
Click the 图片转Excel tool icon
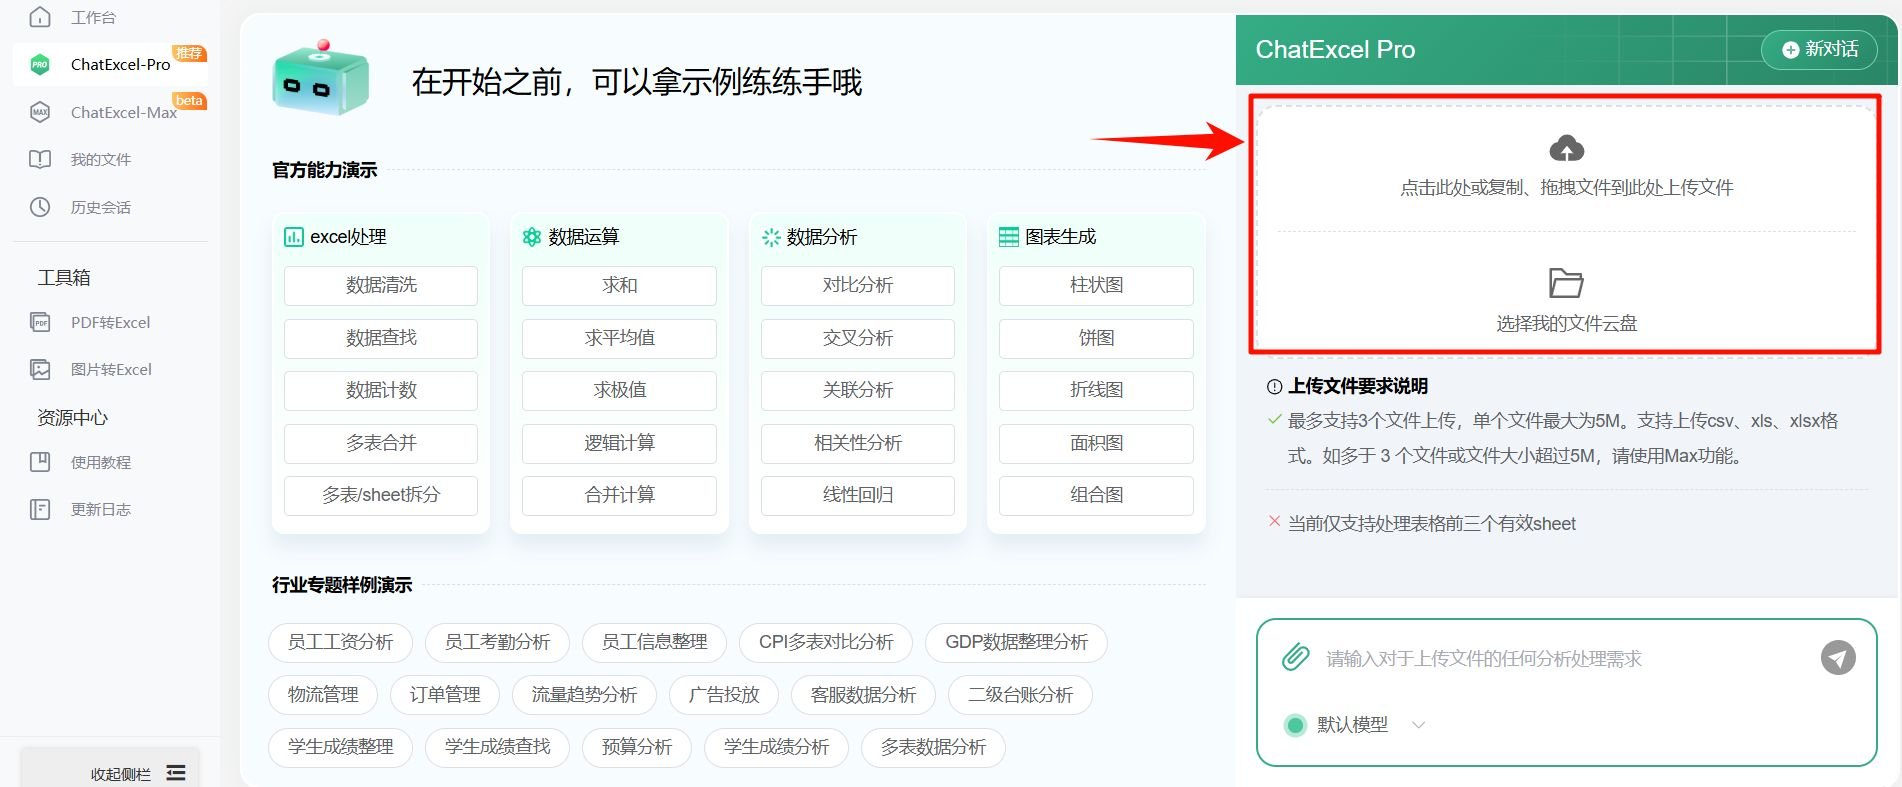pyautogui.click(x=40, y=369)
